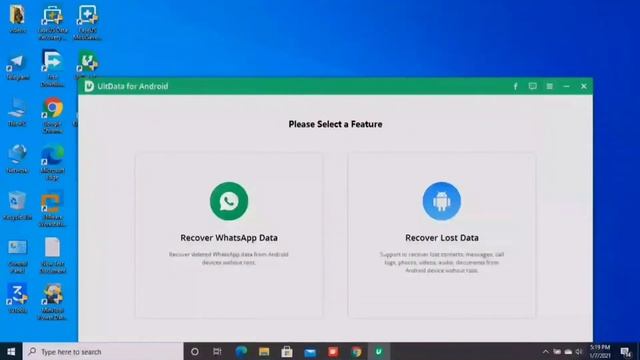Viewport: 640px width, 360px height.
Task: Open the UltData hamburger menu
Action: point(550,87)
